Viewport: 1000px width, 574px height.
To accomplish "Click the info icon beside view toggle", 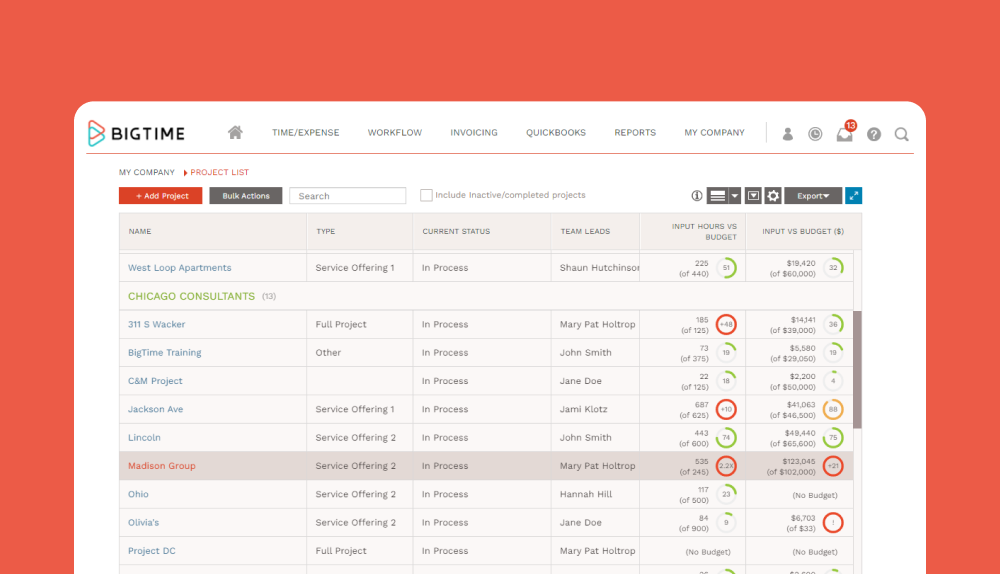I will coord(696,196).
